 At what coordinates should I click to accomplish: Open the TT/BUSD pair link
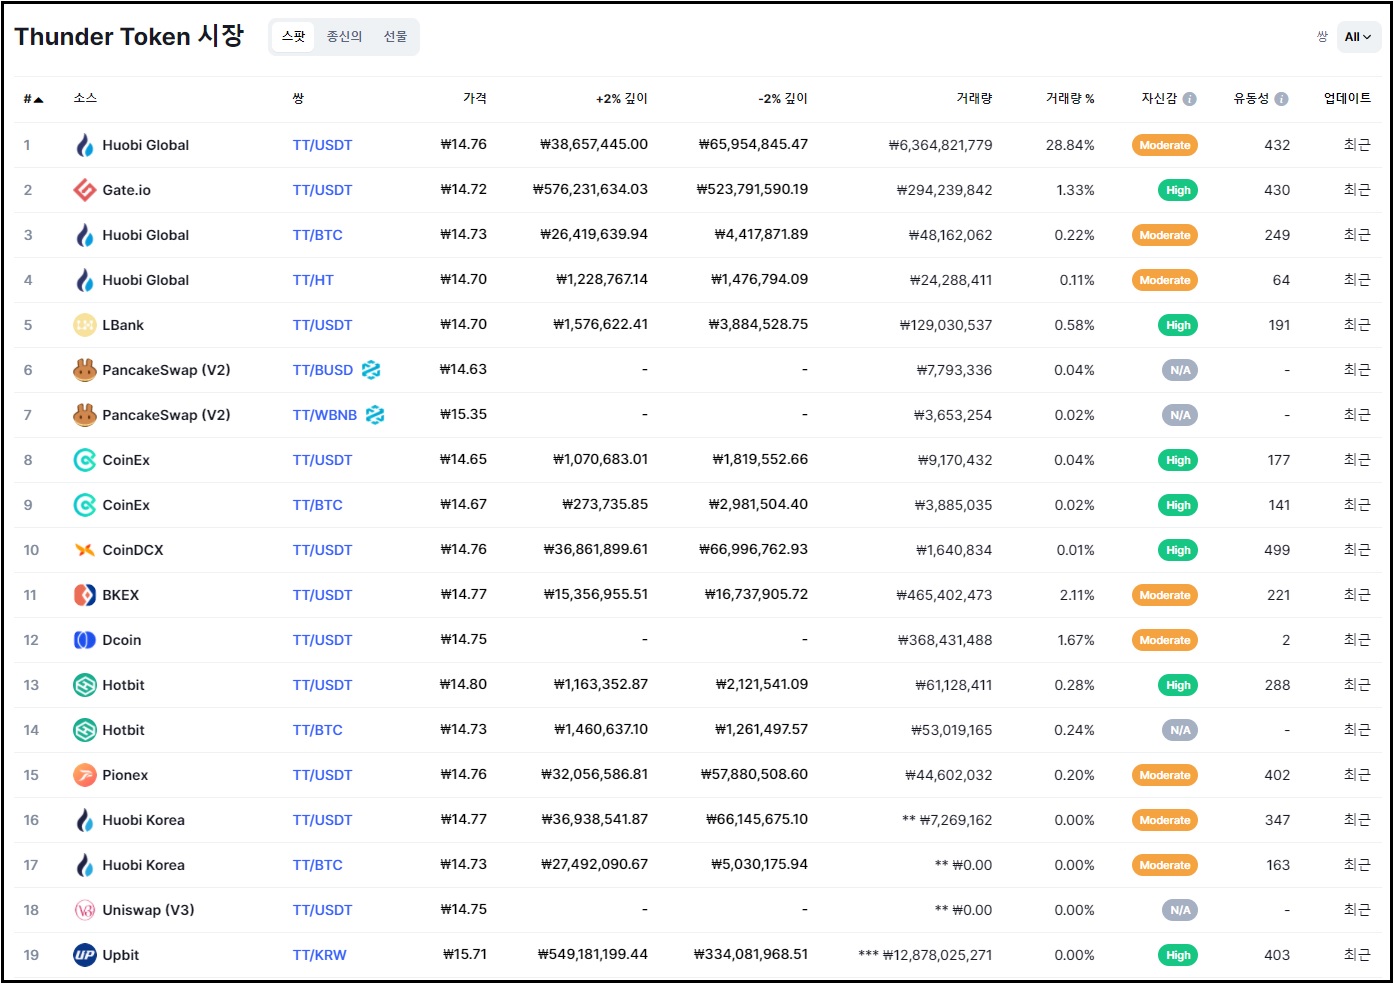(322, 370)
